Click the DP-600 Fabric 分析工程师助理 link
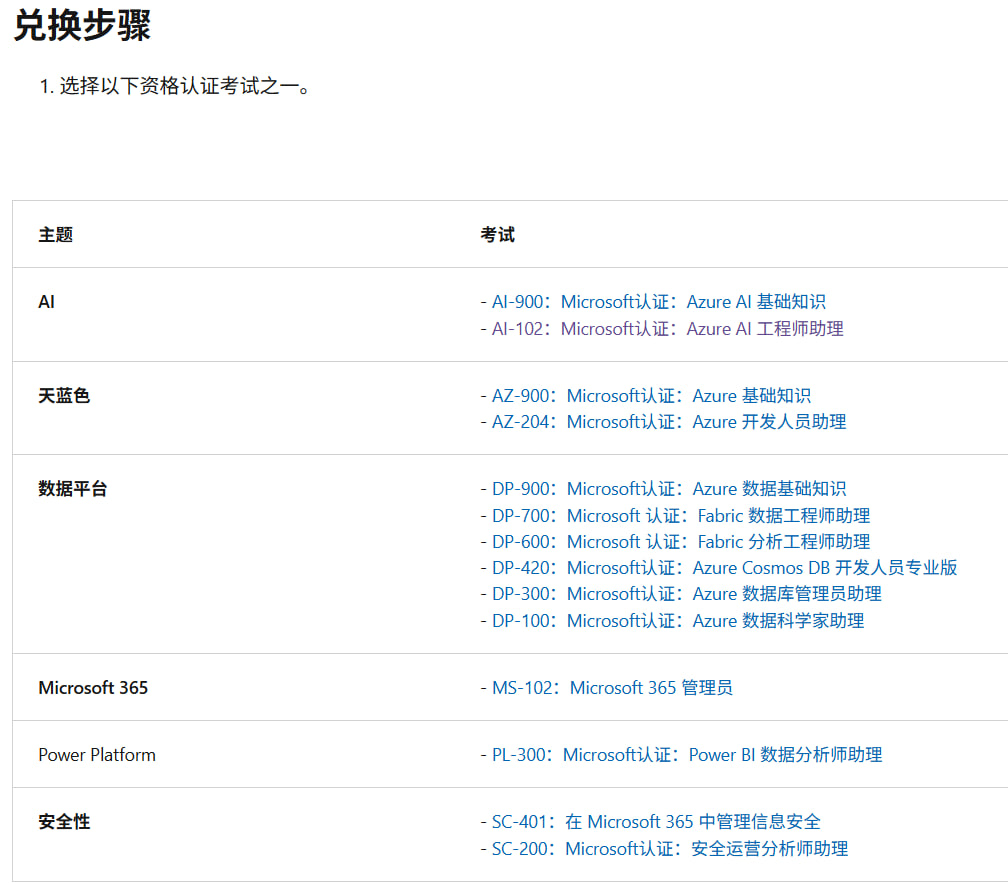 pyautogui.click(x=680, y=542)
